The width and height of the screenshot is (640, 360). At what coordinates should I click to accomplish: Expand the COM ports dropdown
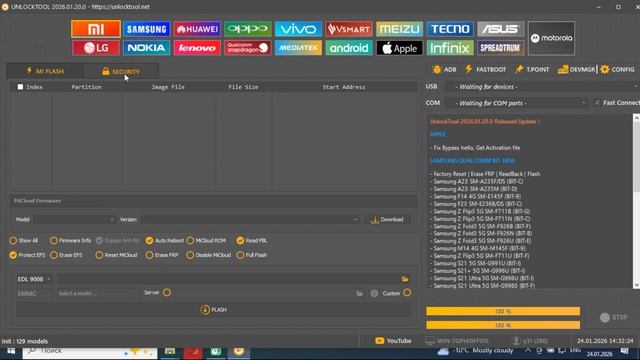[517, 103]
